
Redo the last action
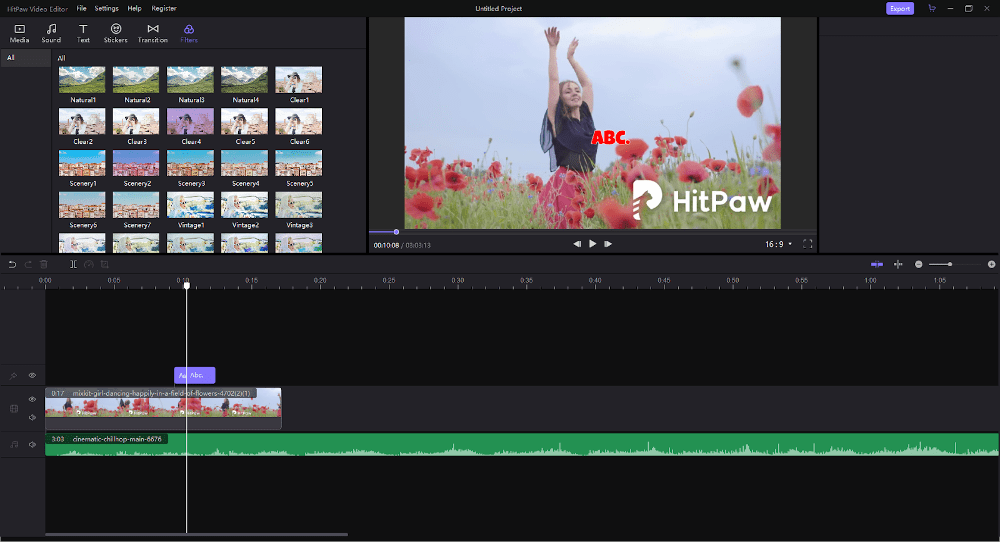(x=28, y=264)
